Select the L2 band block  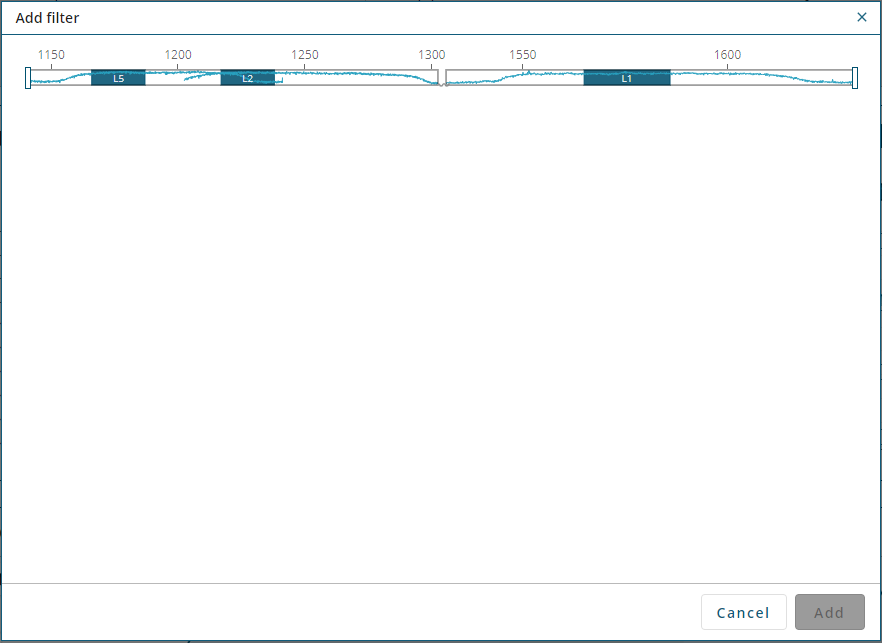click(x=247, y=78)
